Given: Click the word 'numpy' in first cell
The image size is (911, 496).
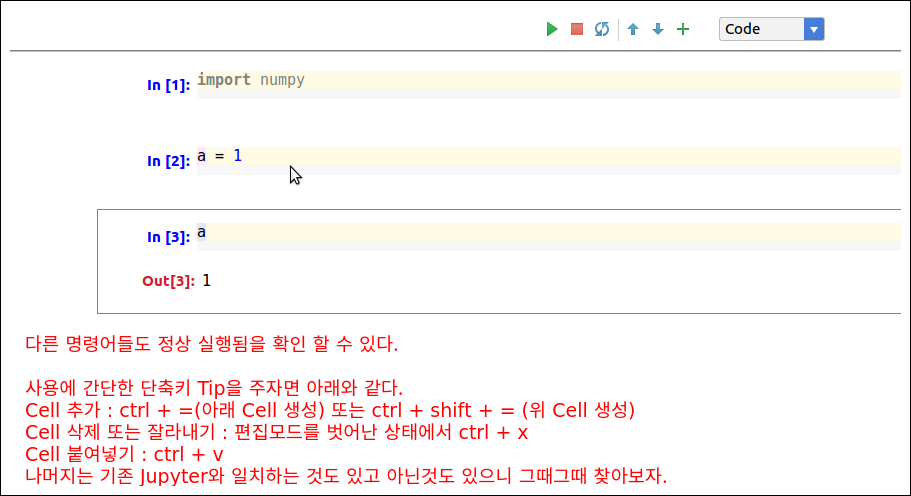Looking at the screenshot, I should [282, 80].
